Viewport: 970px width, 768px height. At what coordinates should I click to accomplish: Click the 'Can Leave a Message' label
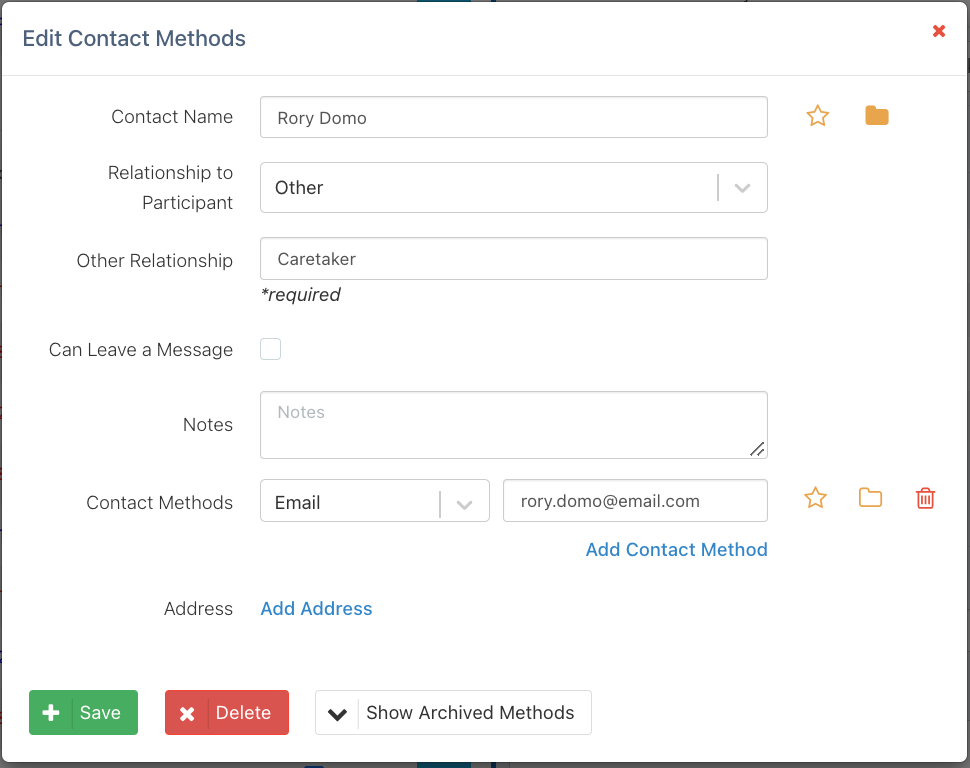click(140, 350)
